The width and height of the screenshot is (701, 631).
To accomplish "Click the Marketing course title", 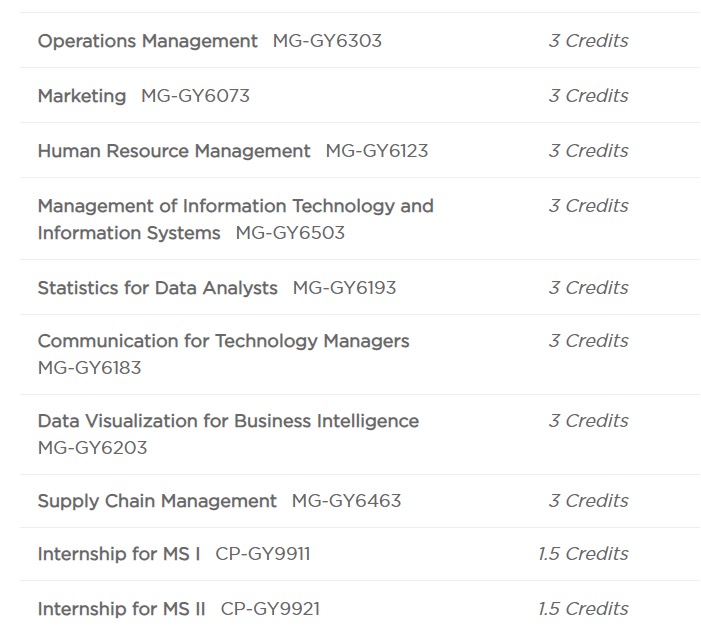I will click(x=82, y=96).
